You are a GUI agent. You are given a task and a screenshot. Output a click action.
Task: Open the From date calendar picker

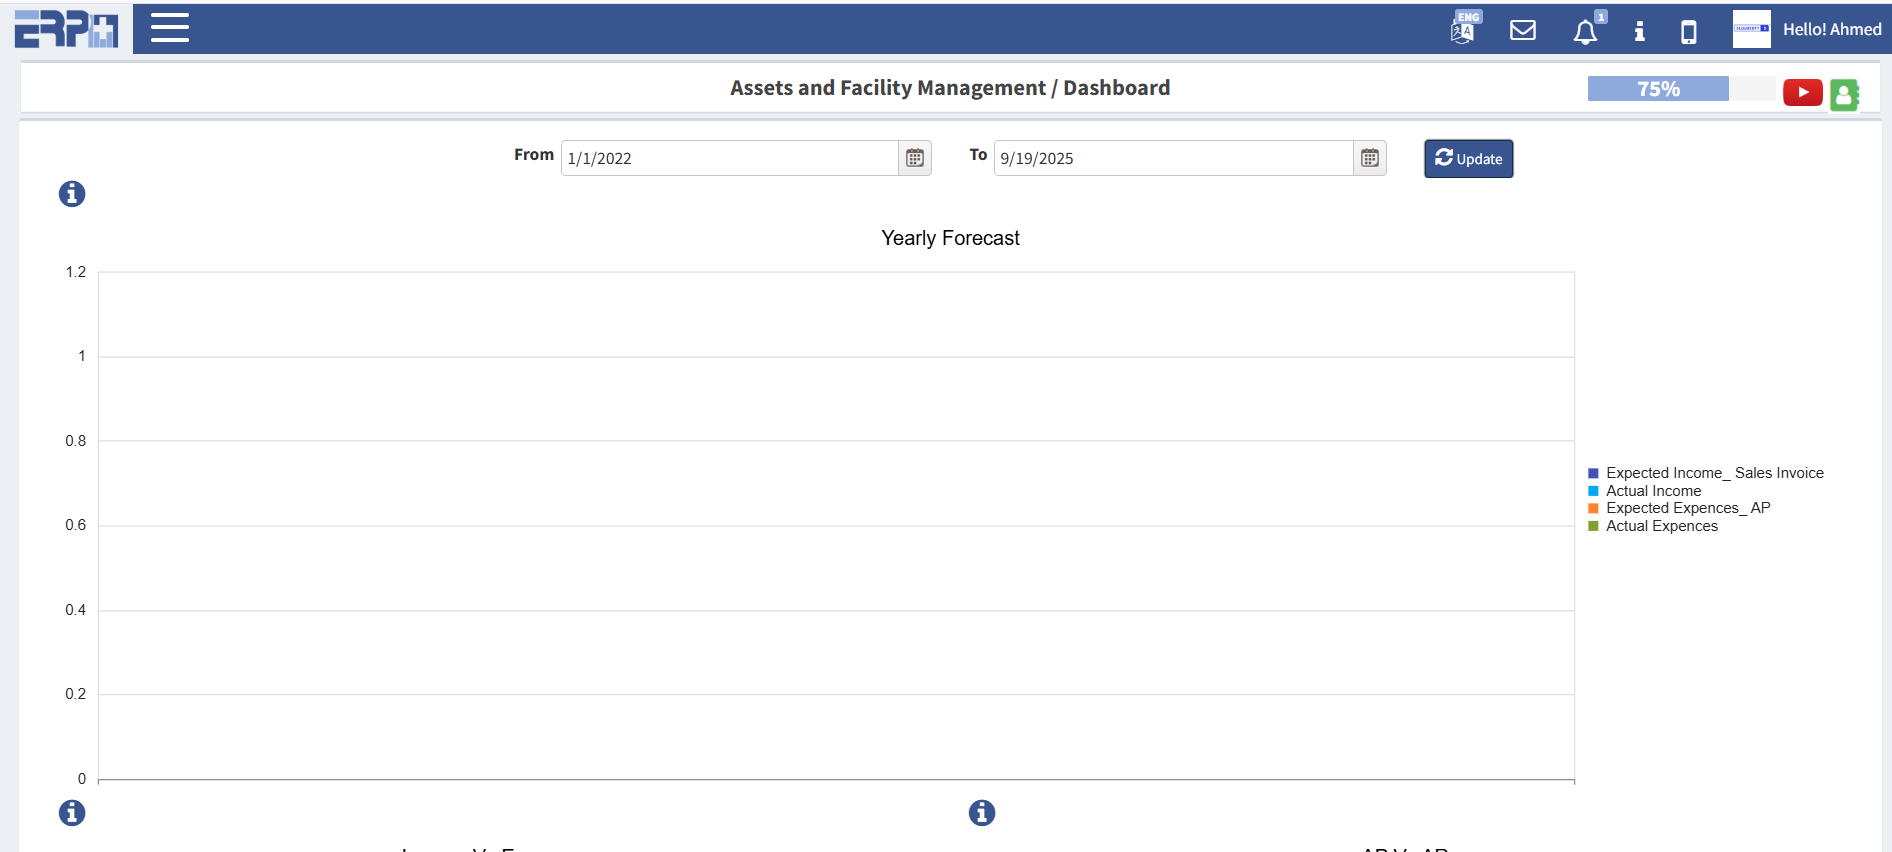click(914, 158)
